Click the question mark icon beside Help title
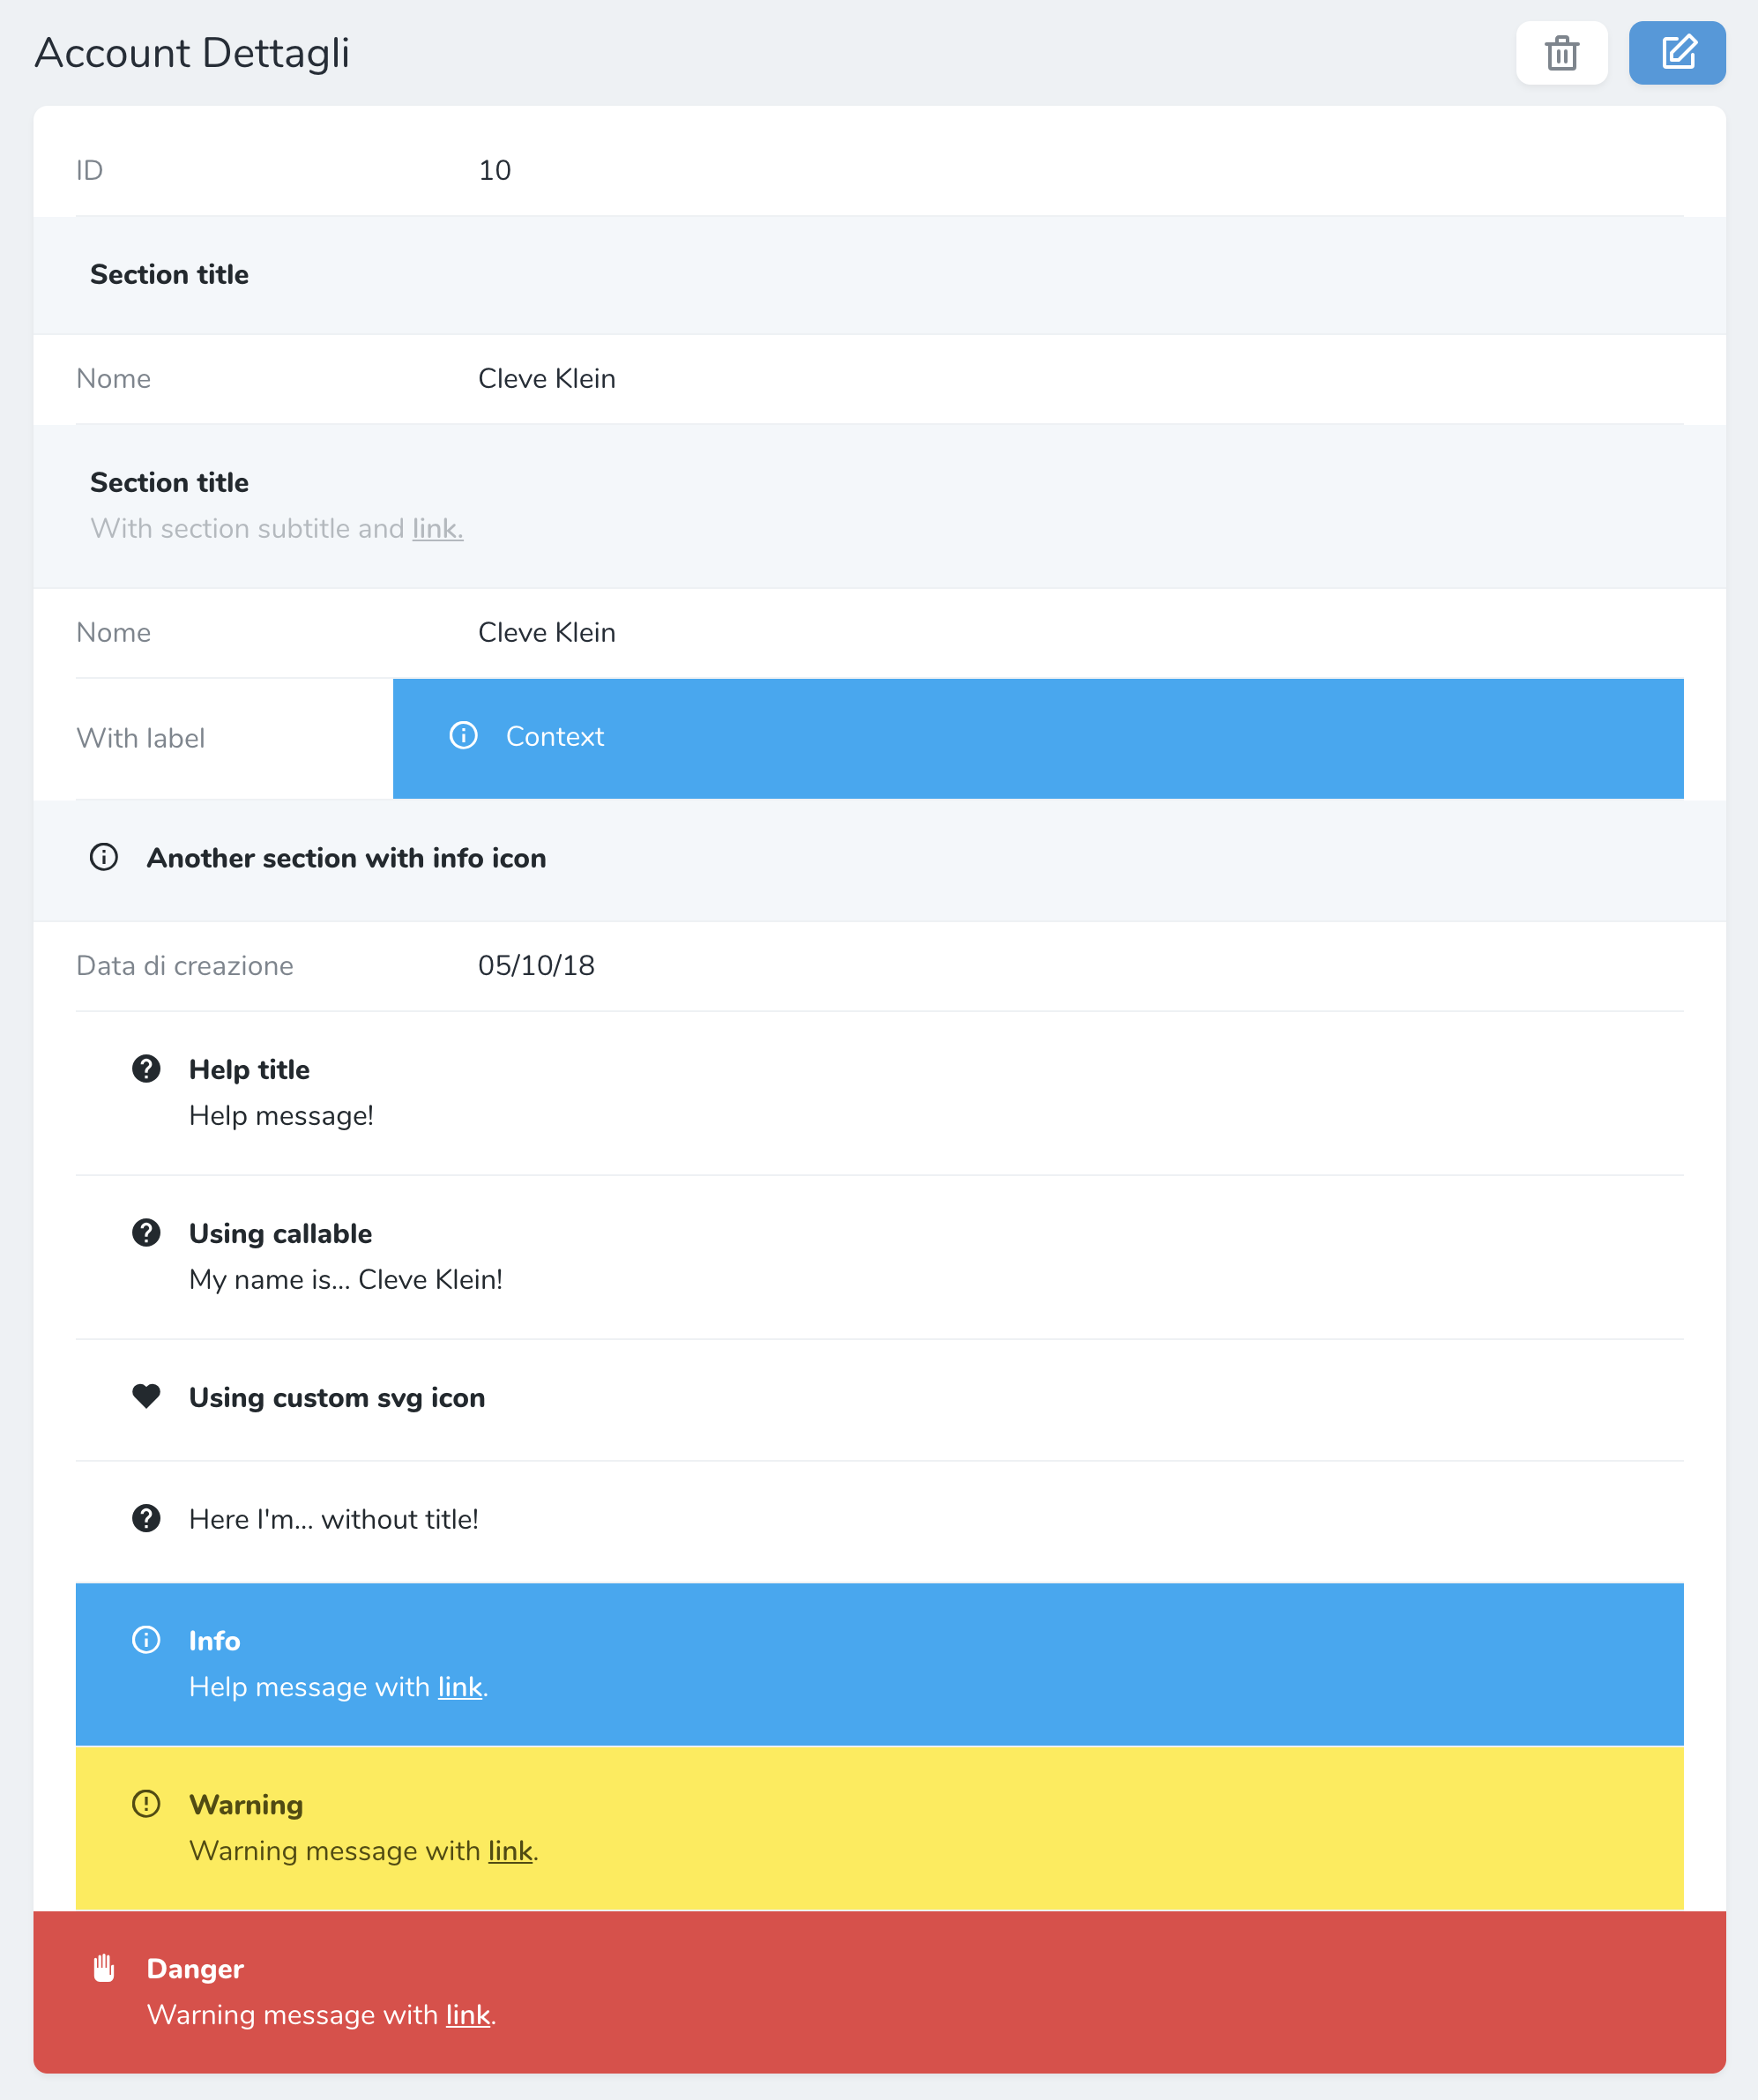The height and width of the screenshot is (2100, 1758). tap(146, 1069)
